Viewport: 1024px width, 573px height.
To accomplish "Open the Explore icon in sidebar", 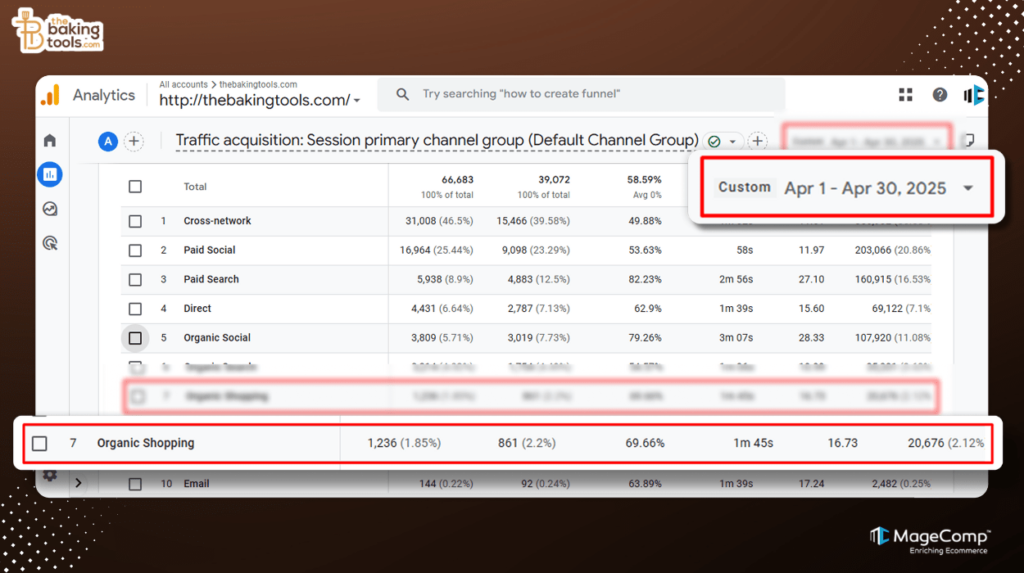I will (50, 209).
